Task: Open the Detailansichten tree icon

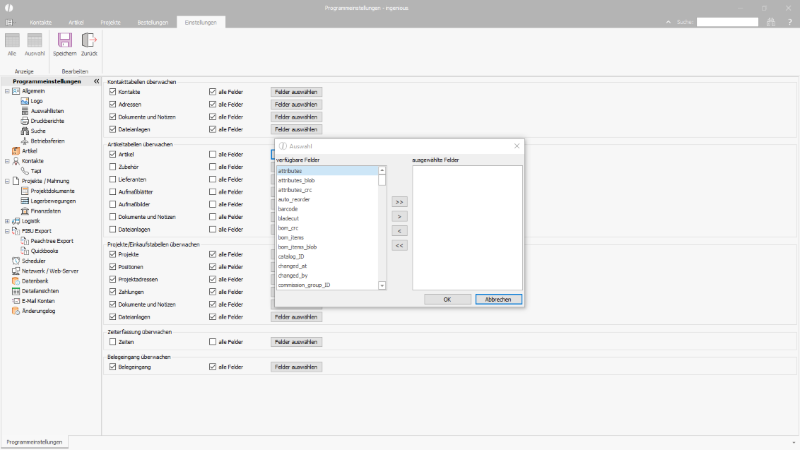Action: pos(16,291)
